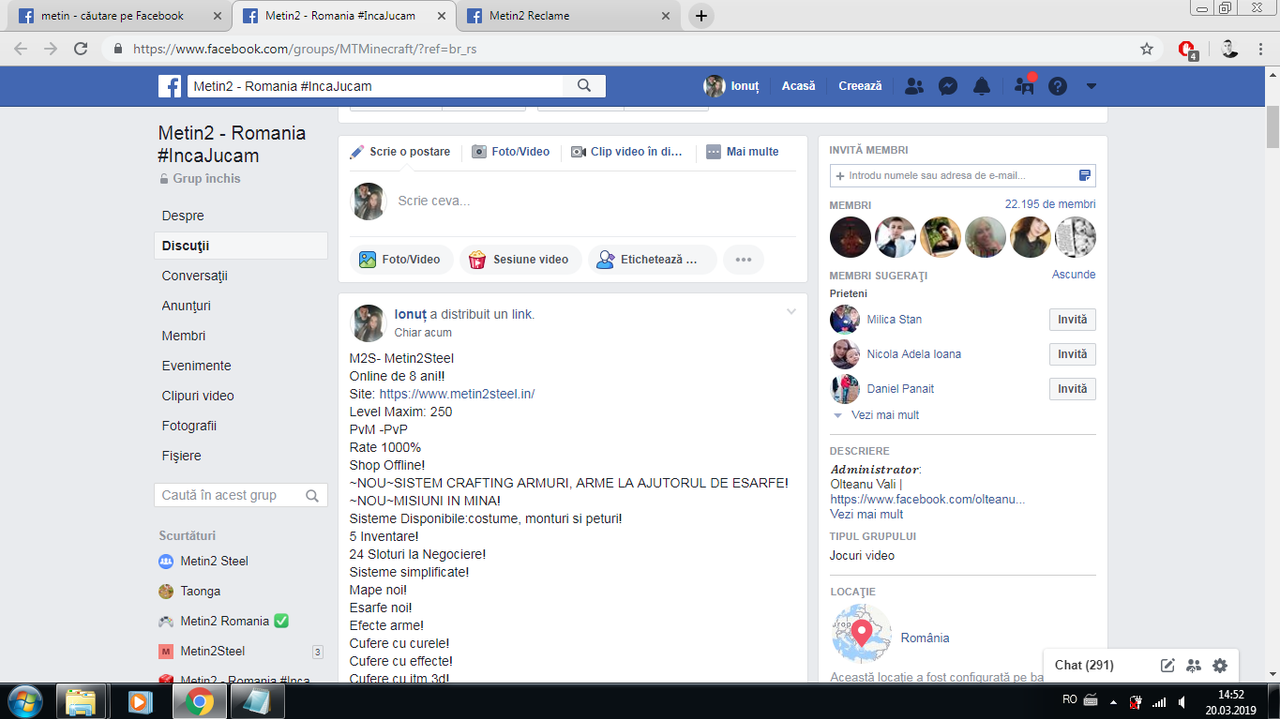The width and height of the screenshot is (1280, 719).
Task: Click Ionuț profile picture in header
Action: 714,86
